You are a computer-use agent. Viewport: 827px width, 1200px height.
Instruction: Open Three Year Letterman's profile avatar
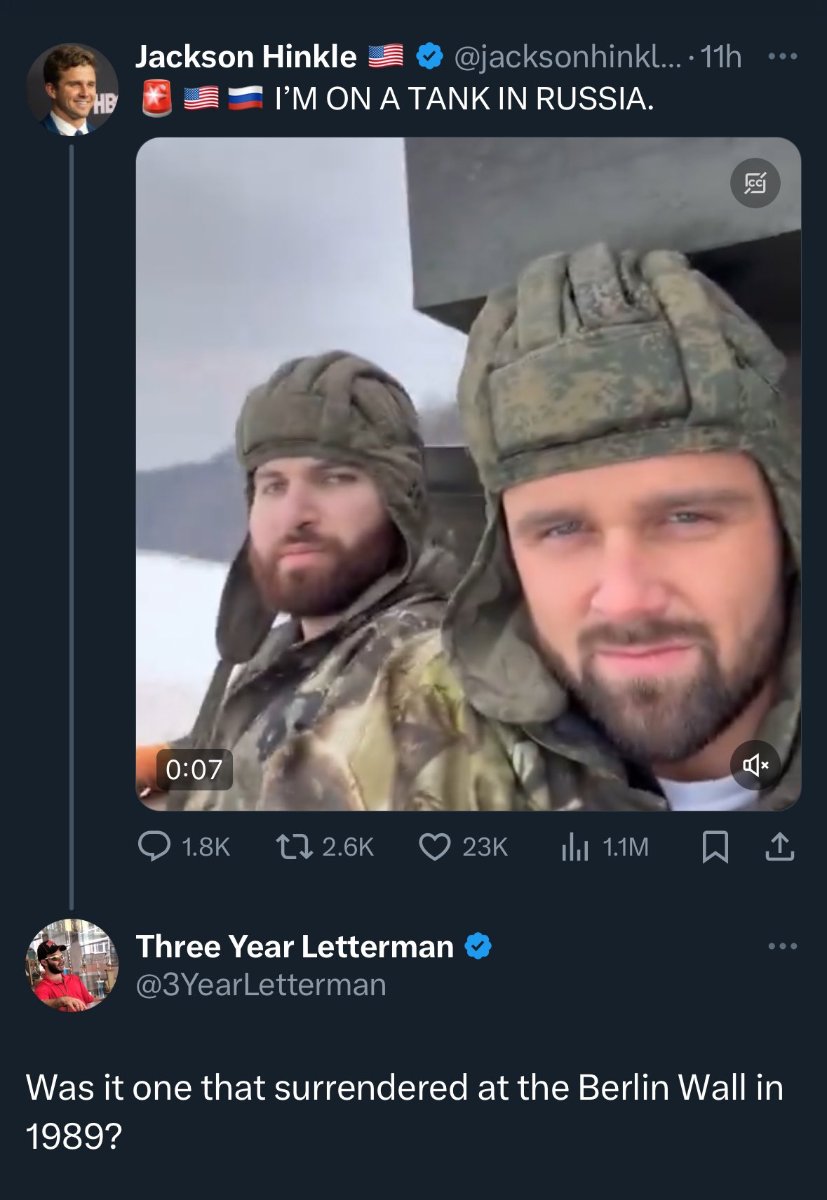click(x=71, y=965)
